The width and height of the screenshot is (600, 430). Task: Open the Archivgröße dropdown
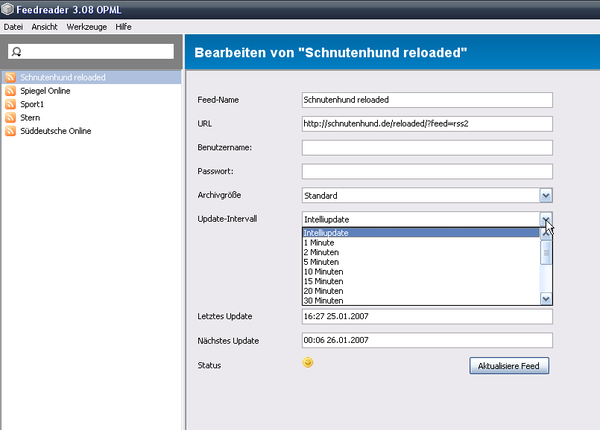tap(546, 196)
